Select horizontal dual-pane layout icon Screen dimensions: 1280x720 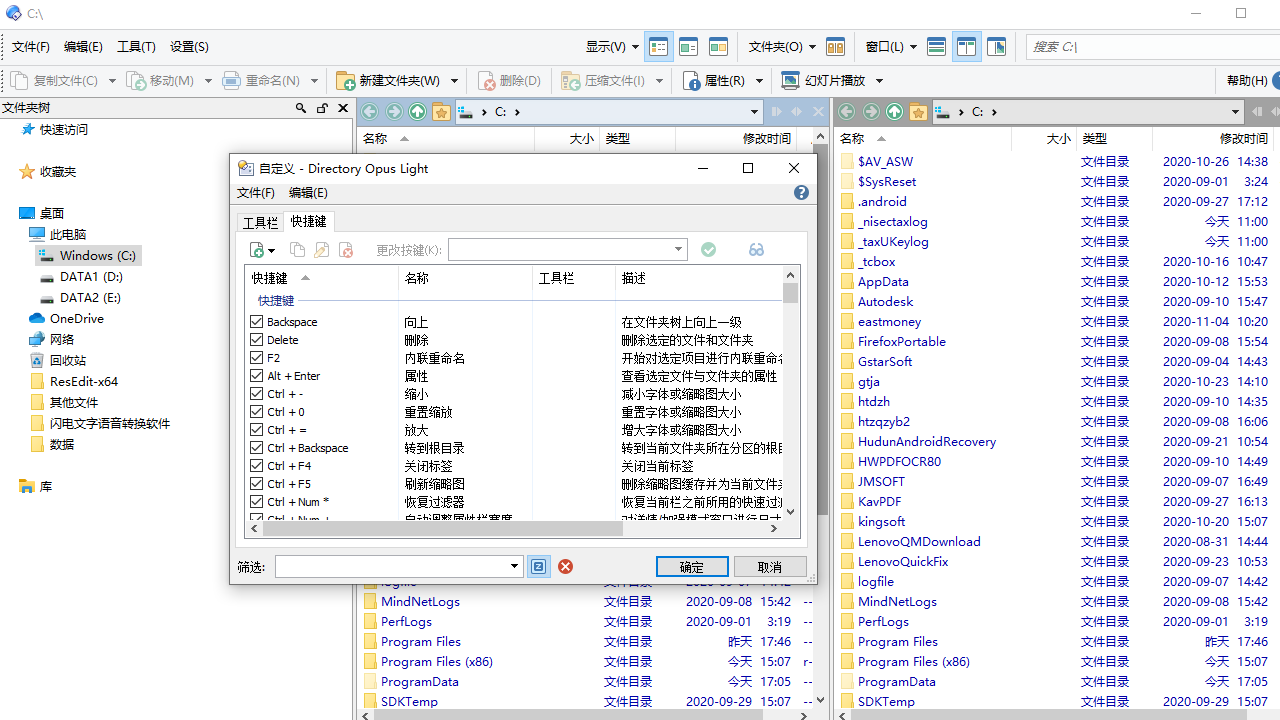coord(937,47)
